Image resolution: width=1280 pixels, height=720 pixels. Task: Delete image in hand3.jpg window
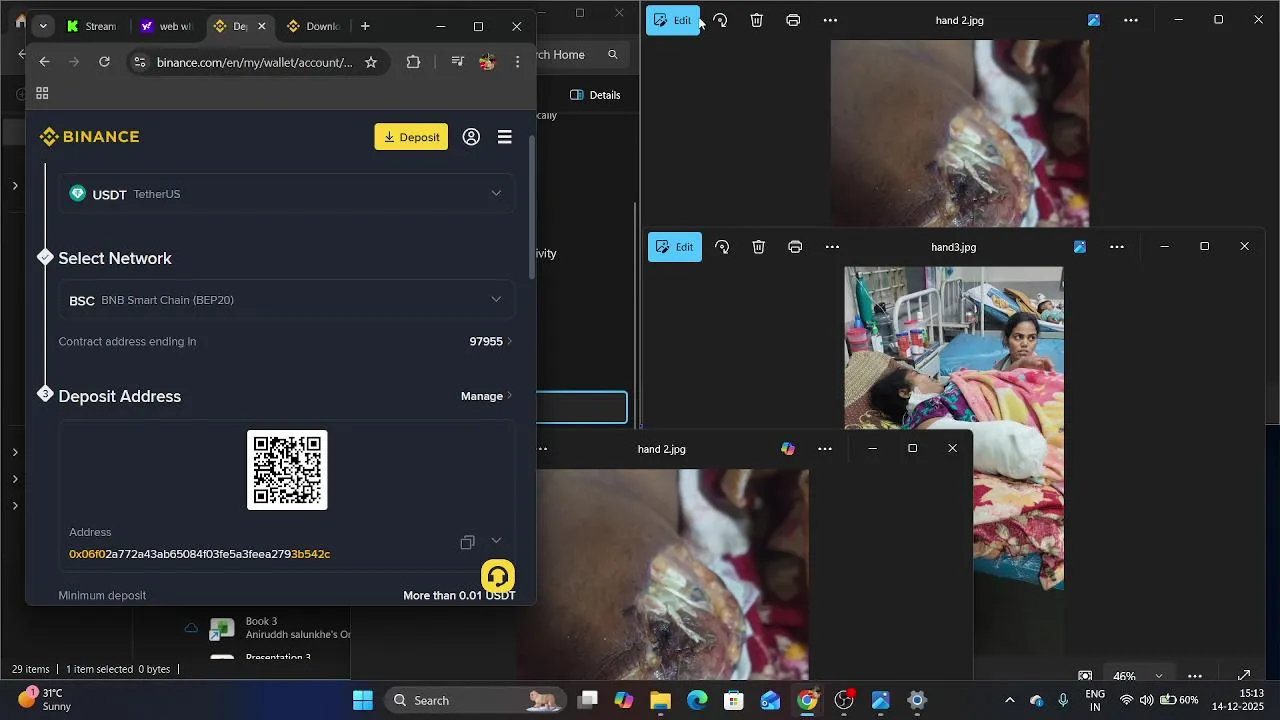[759, 247]
